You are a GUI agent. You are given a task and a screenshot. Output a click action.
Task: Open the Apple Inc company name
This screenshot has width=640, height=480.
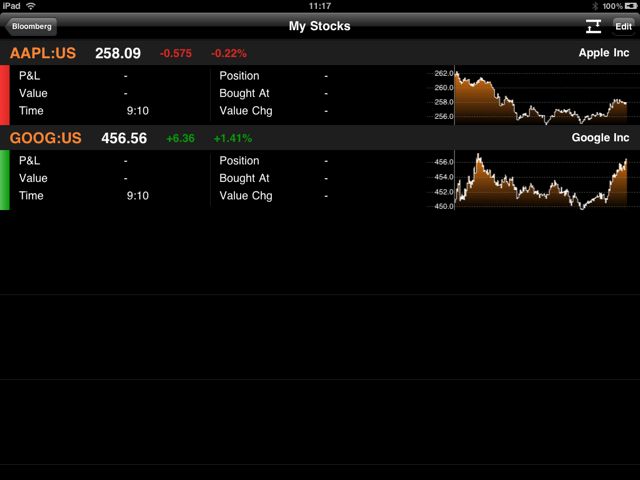[x=604, y=53]
